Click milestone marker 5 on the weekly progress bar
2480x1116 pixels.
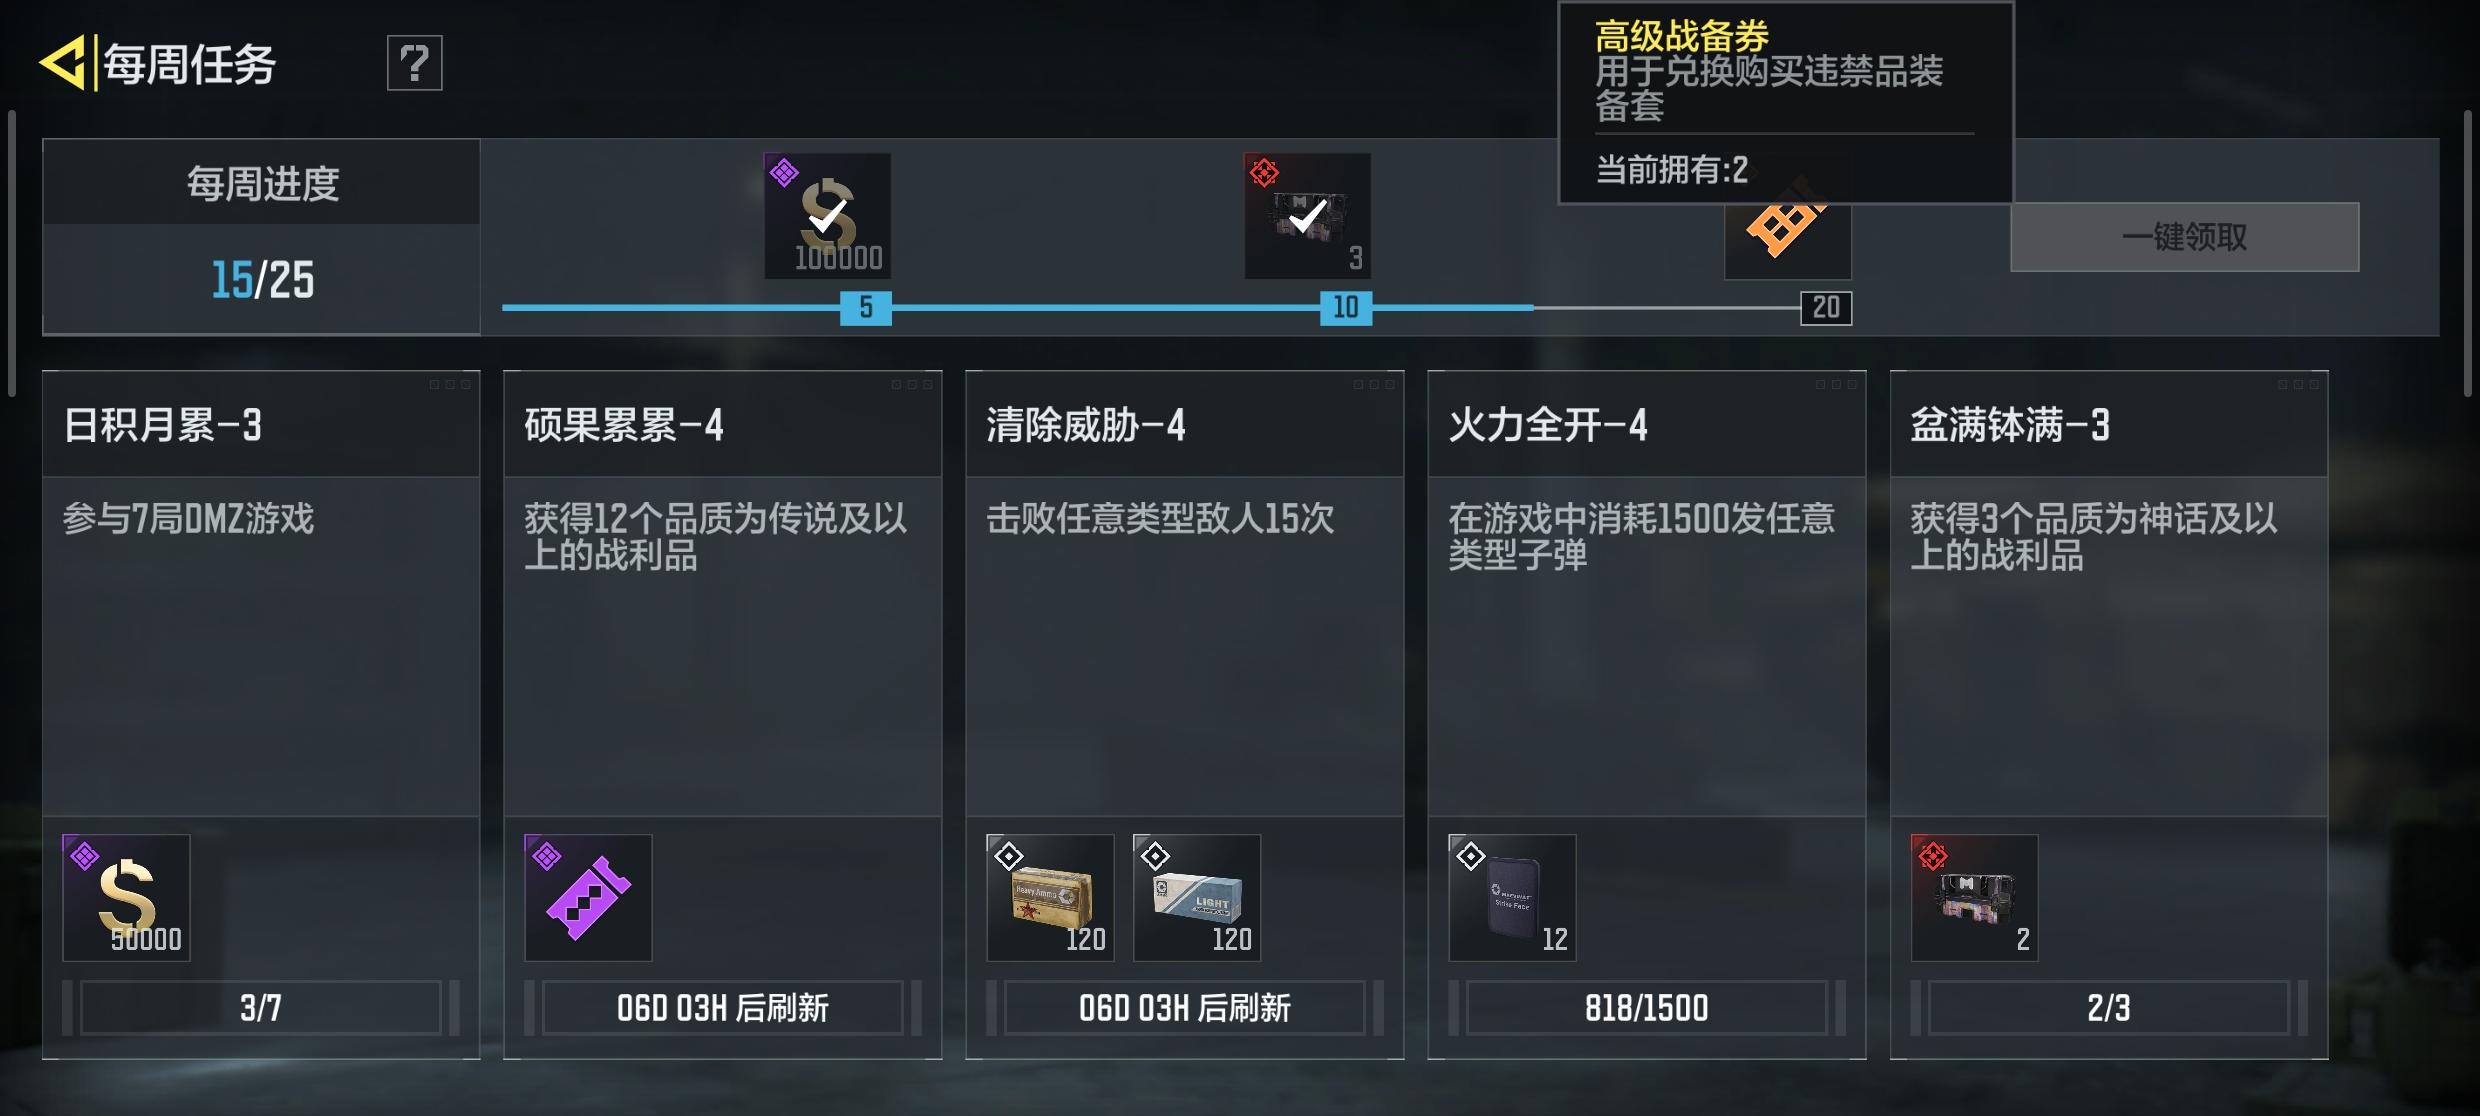tap(865, 307)
